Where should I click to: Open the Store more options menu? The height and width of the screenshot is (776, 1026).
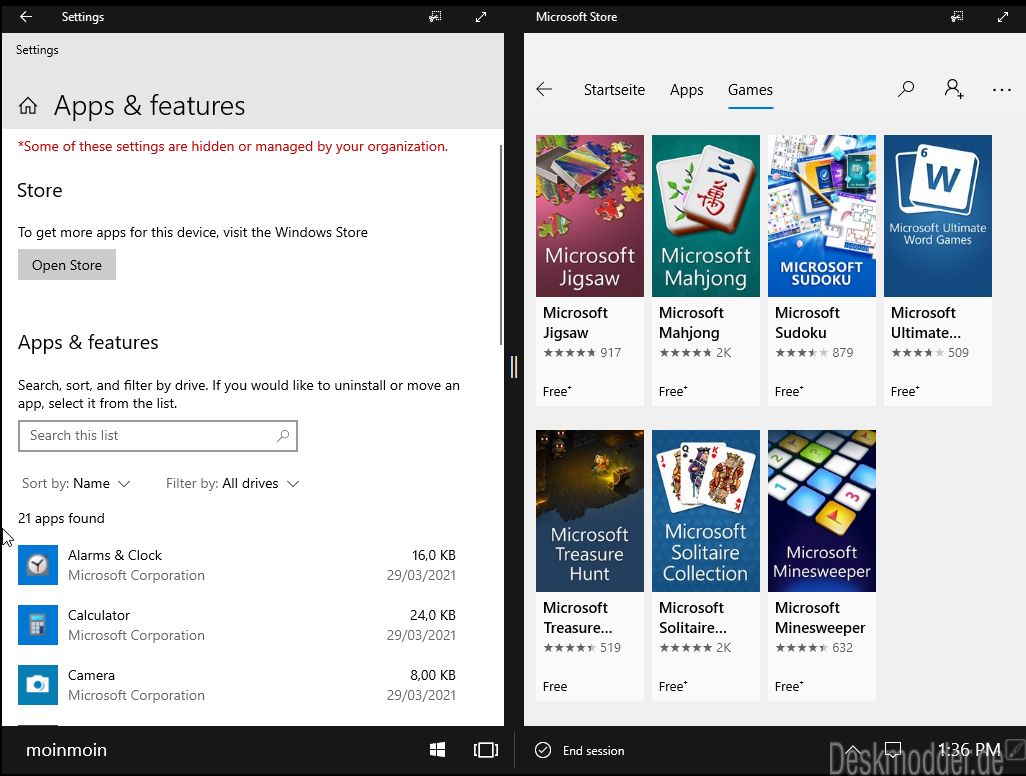(1002, 90)
